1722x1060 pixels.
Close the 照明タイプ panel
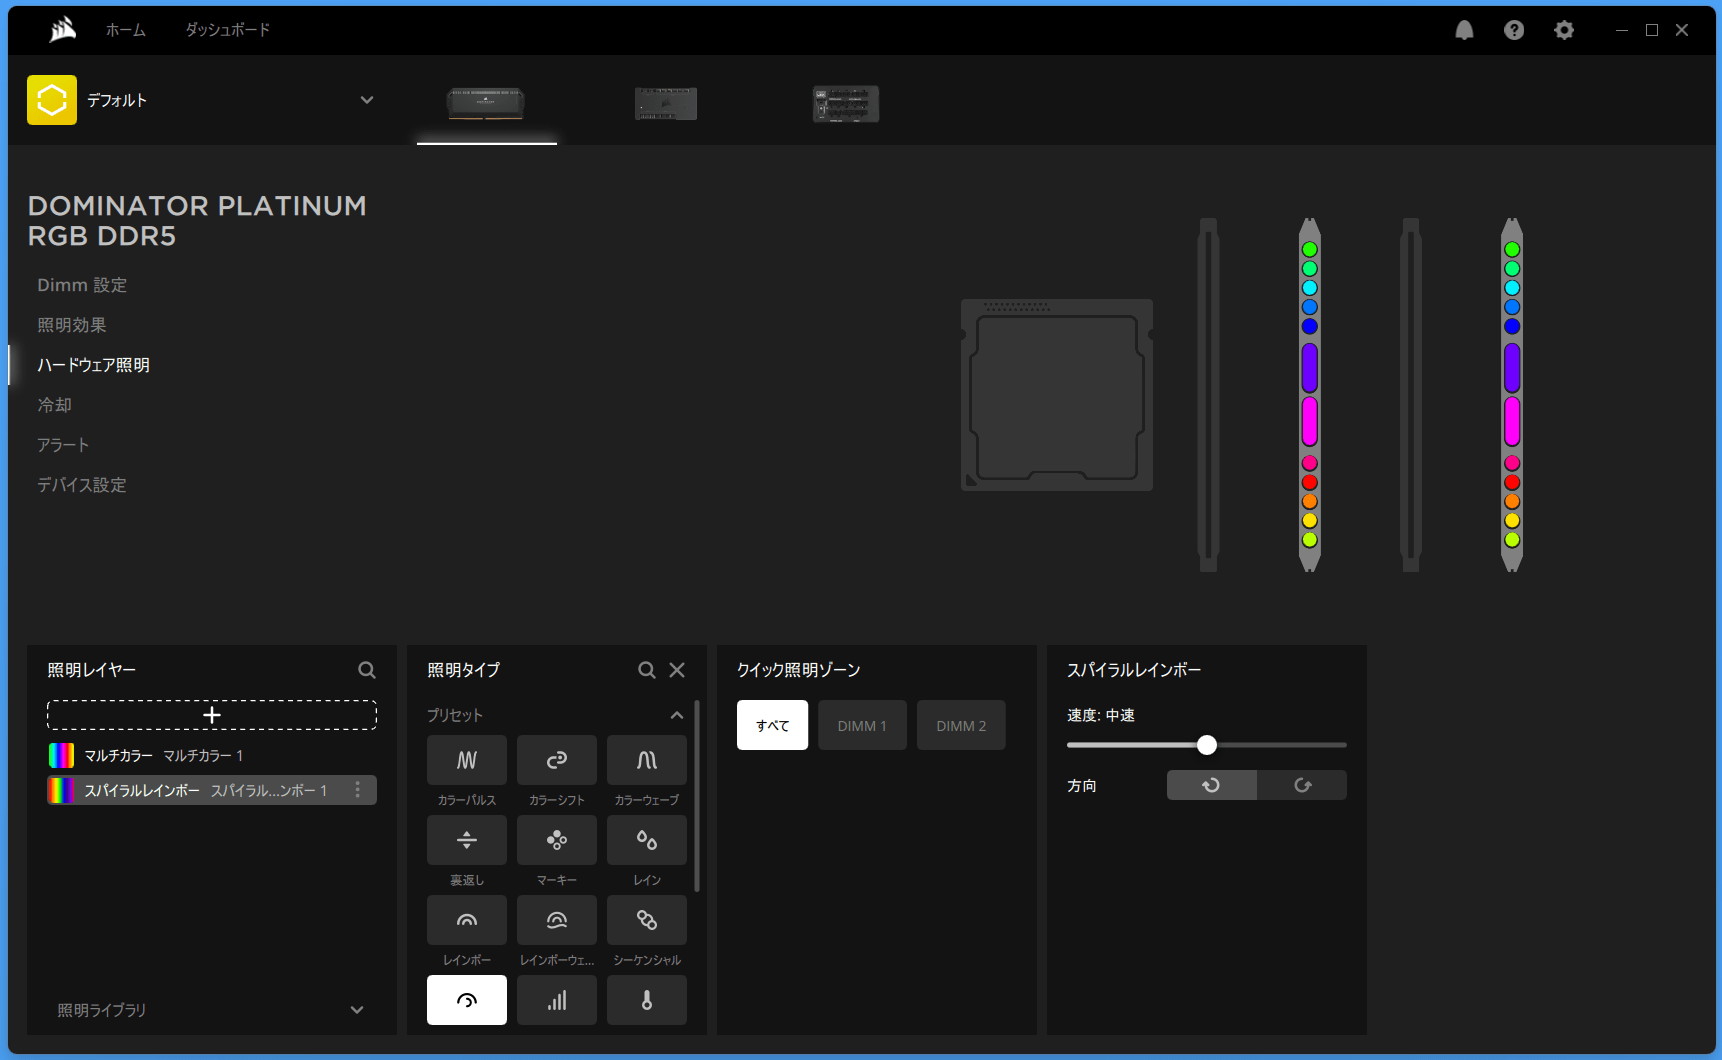tap(677, 670)
